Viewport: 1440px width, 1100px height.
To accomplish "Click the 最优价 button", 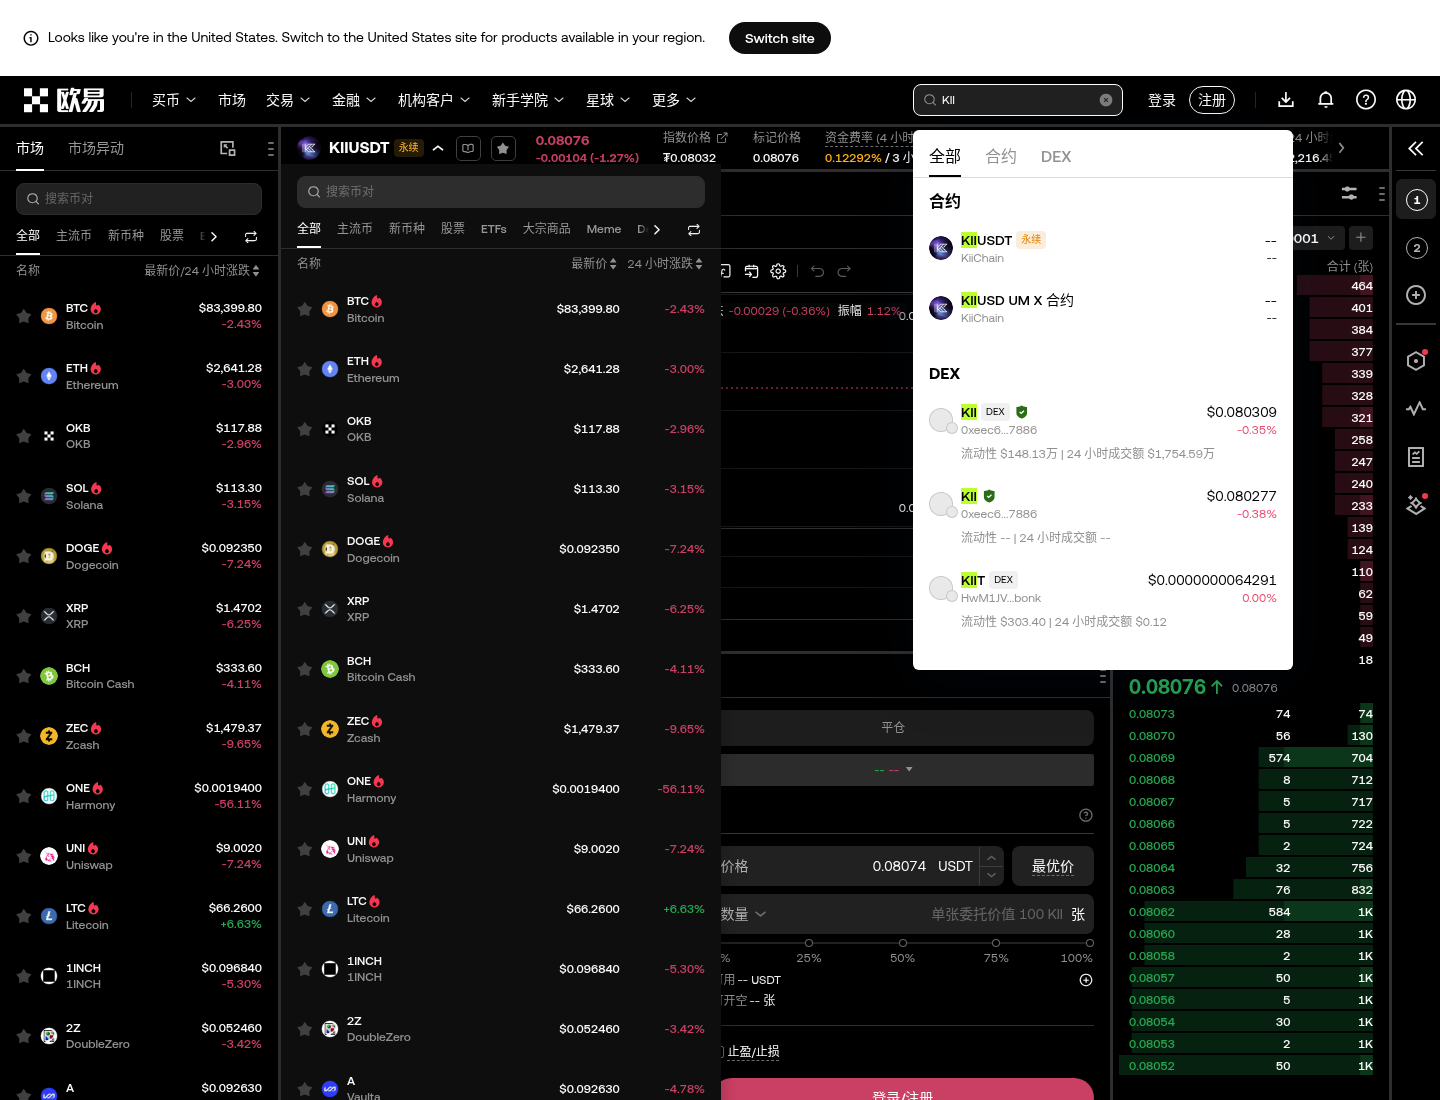I will [x=1053, y=866].
